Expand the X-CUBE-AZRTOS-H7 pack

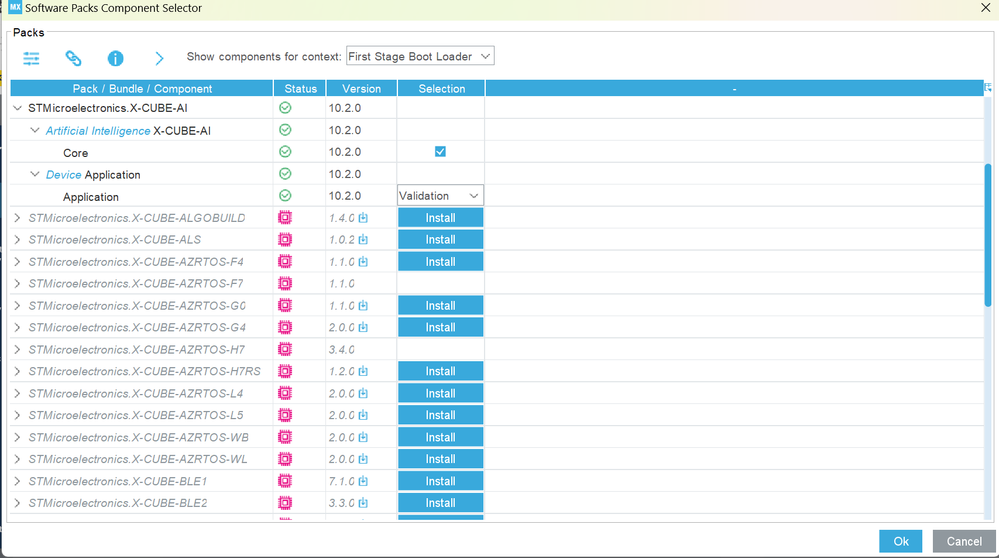pyautogui.click(x=17, y=349)
